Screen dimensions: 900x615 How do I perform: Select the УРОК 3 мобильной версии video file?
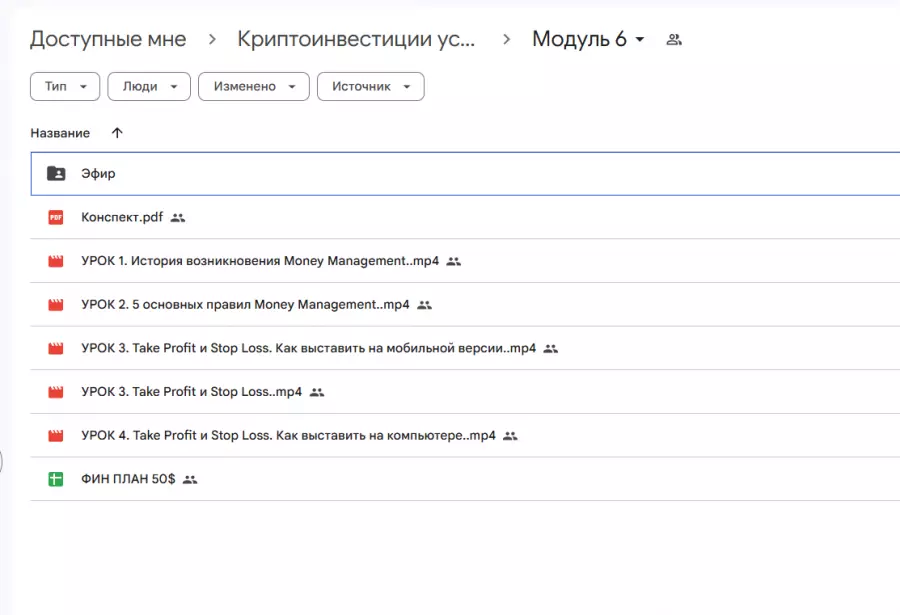click(308, 349)
